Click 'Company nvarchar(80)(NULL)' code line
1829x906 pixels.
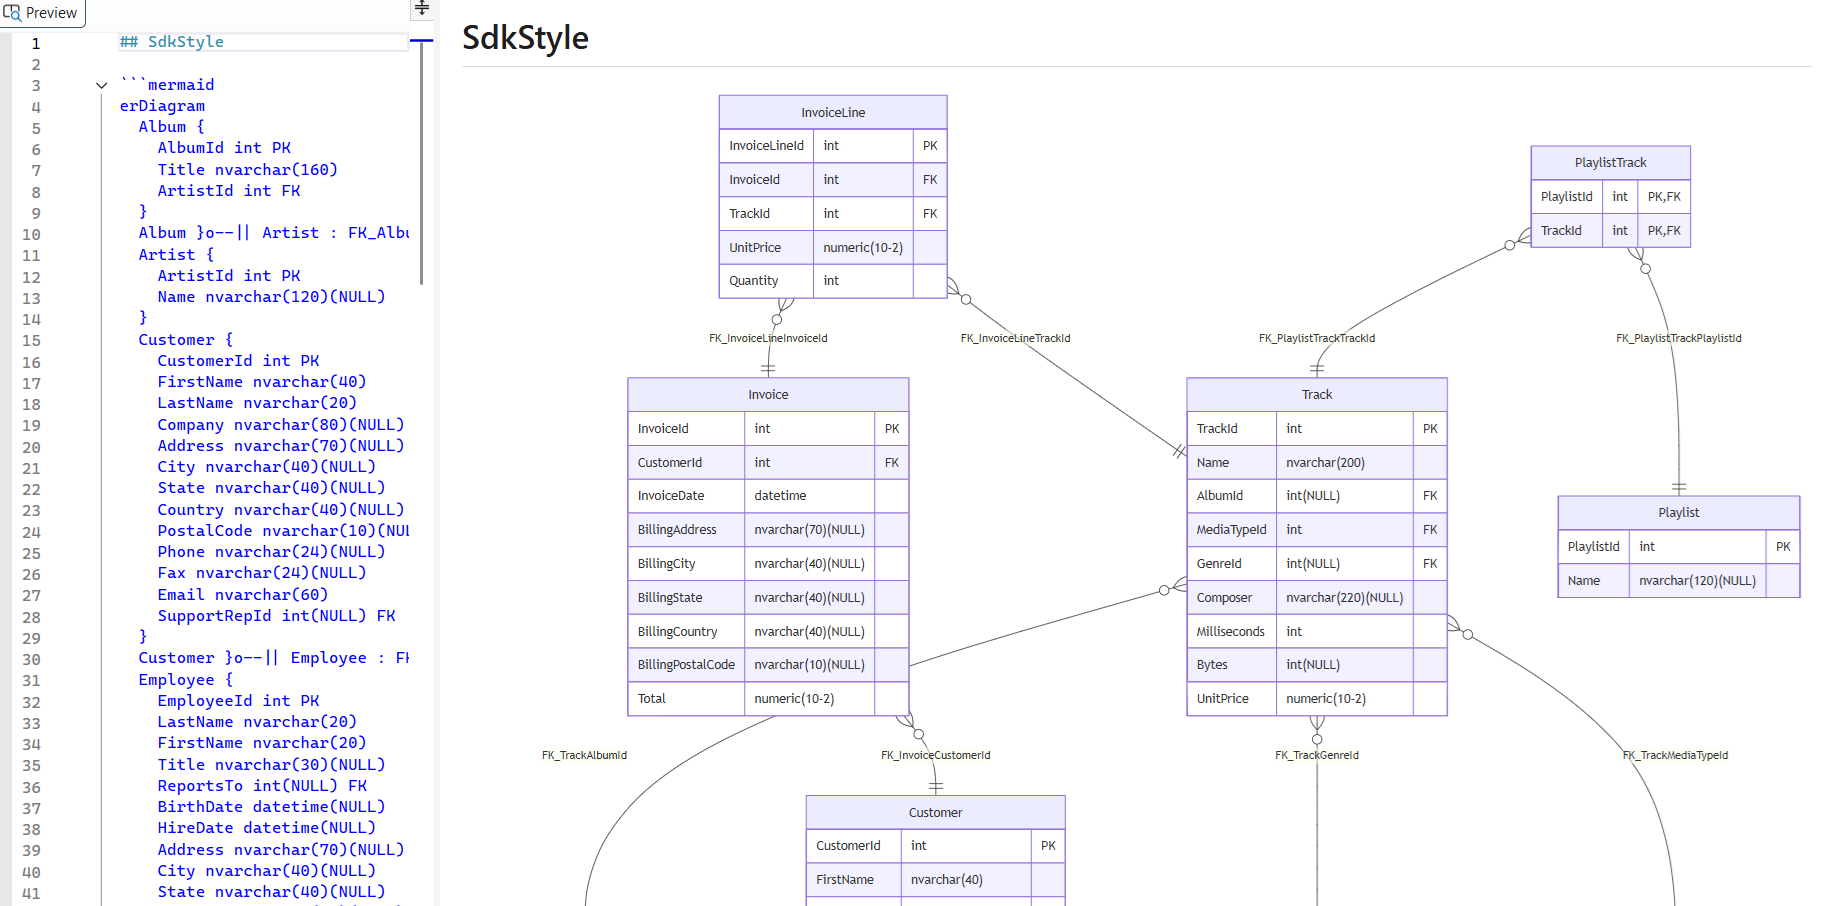(281, 425)
